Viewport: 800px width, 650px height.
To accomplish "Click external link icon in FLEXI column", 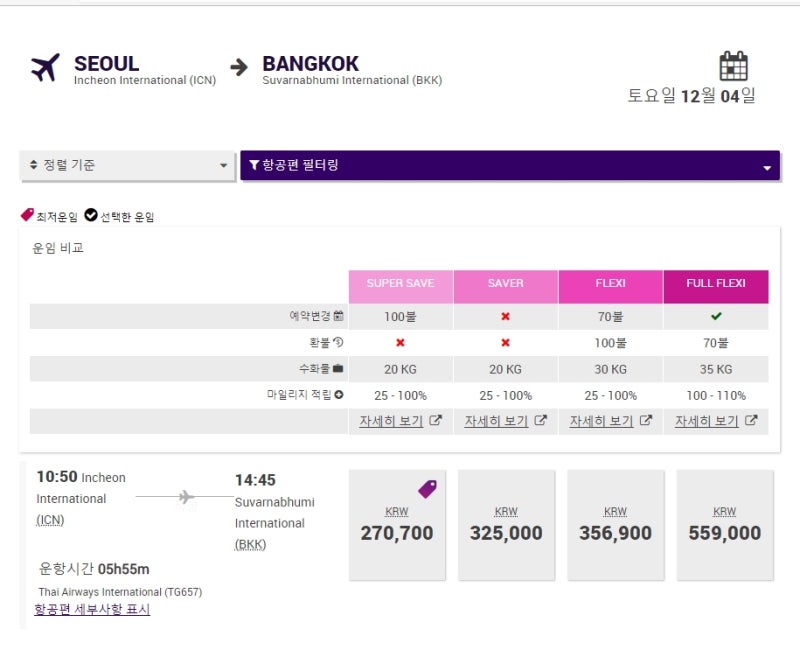I will tap(645, 420).
